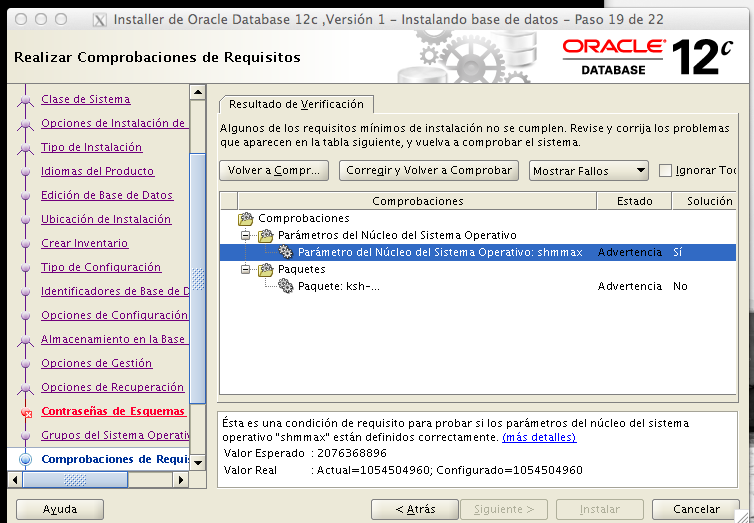Screen dimensions: 754x523
Task: Collapse the Paquetes tree node
Action: coord(246,269)
